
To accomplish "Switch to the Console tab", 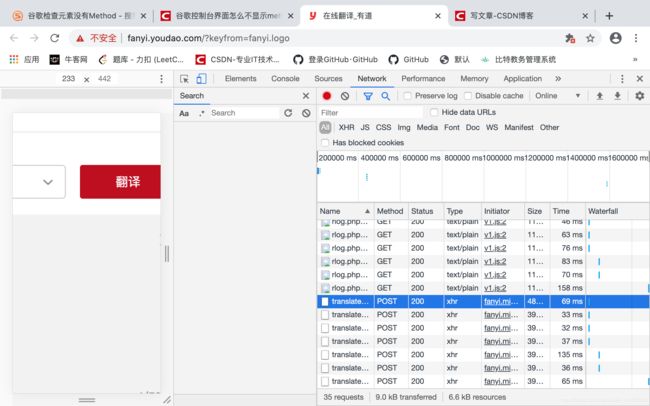I will coord(285,79).
